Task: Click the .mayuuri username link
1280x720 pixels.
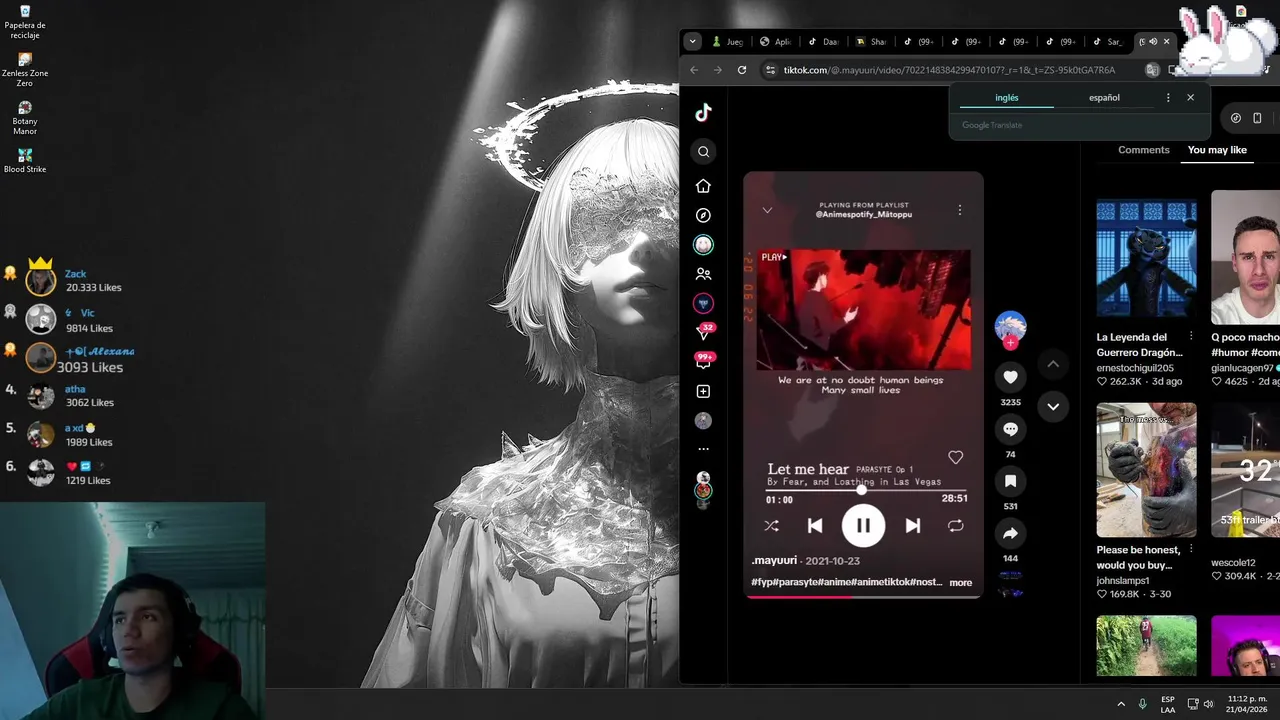Action: pyautogui.click(x=774, y=561)
